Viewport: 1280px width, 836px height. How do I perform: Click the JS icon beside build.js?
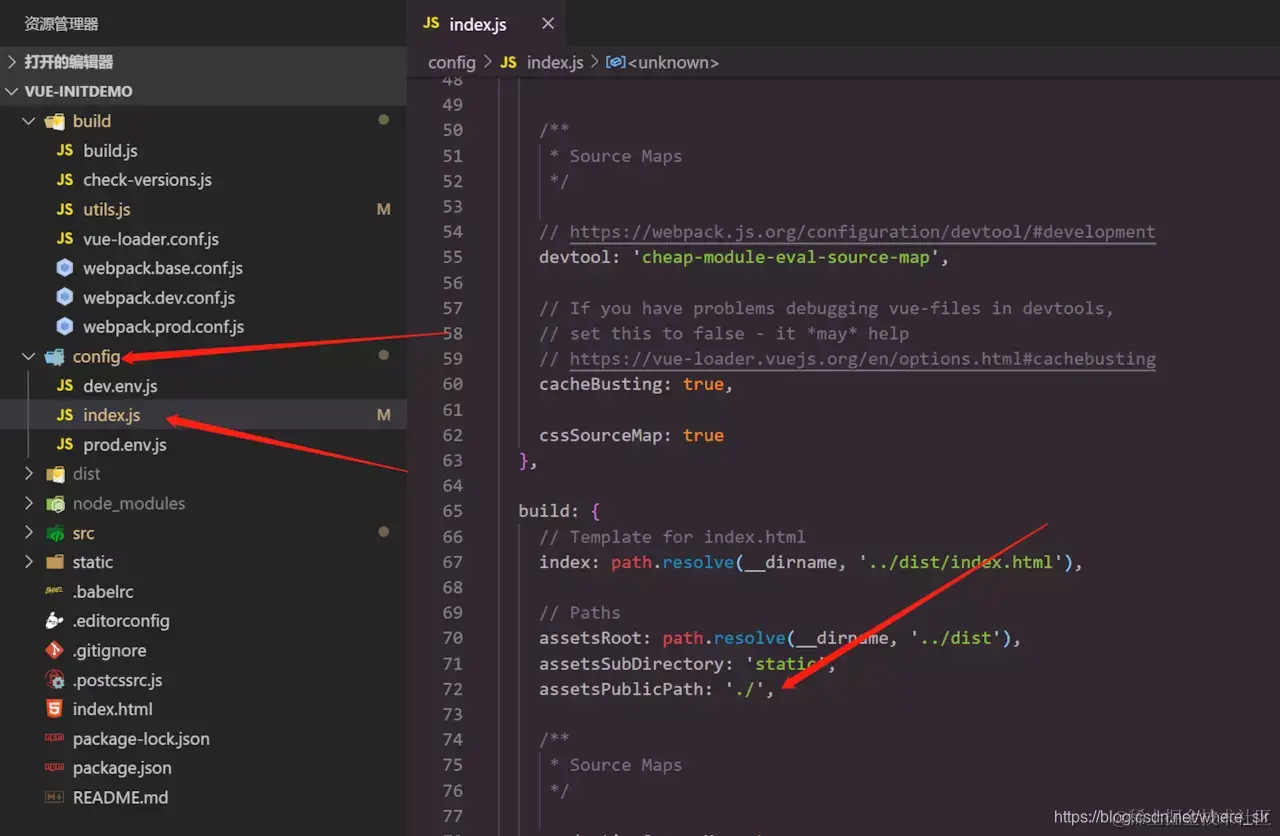65,150
